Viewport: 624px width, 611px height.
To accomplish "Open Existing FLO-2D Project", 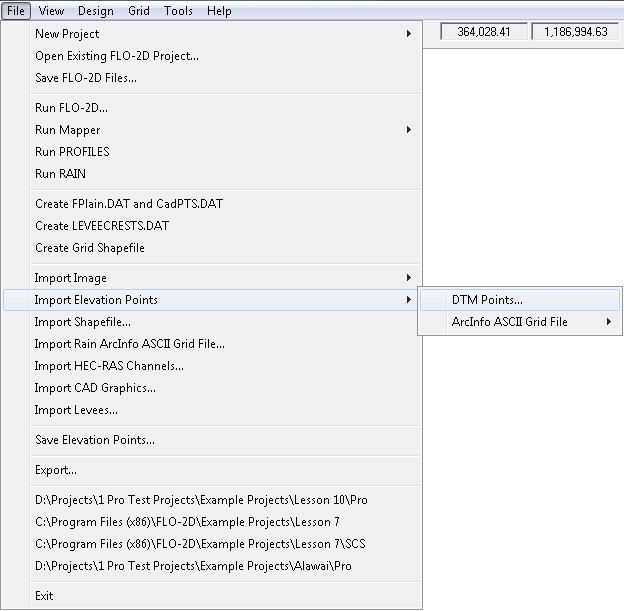I will [117, 56].
